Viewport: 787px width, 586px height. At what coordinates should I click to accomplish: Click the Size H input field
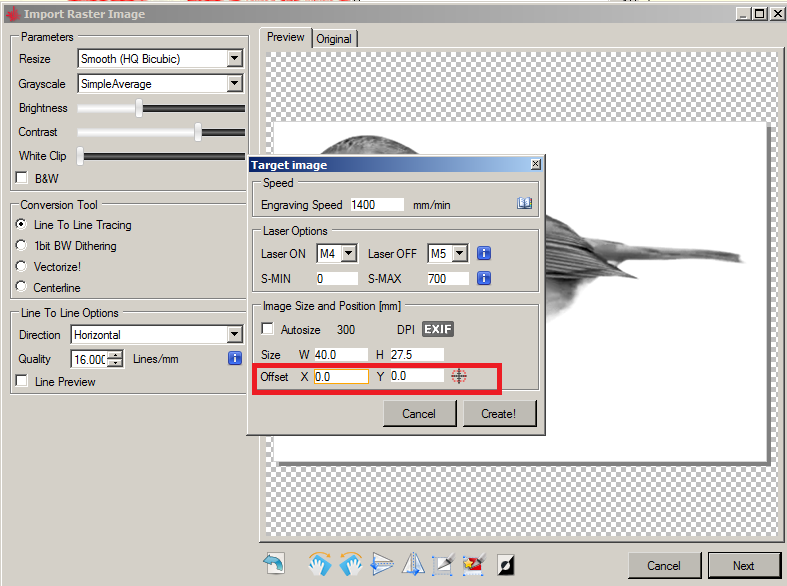[x=417, y=355]
